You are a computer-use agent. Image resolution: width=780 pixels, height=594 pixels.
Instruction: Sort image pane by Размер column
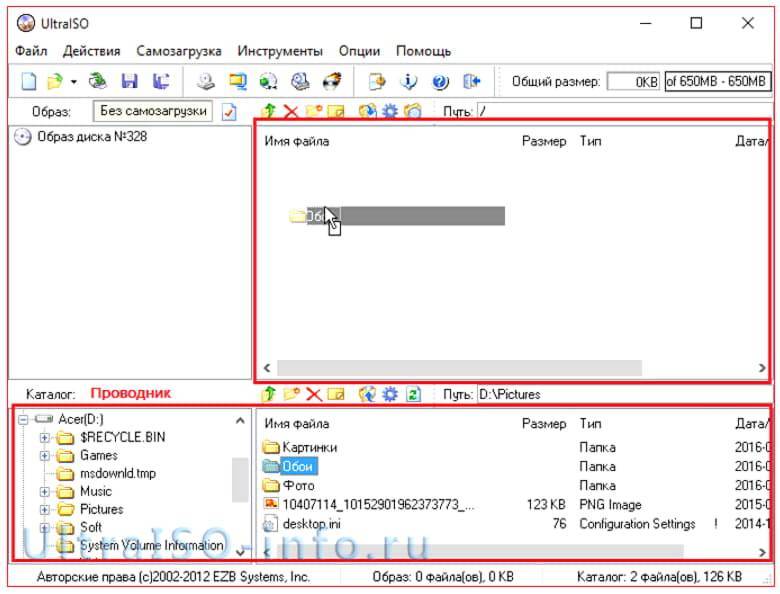[544, 141]
